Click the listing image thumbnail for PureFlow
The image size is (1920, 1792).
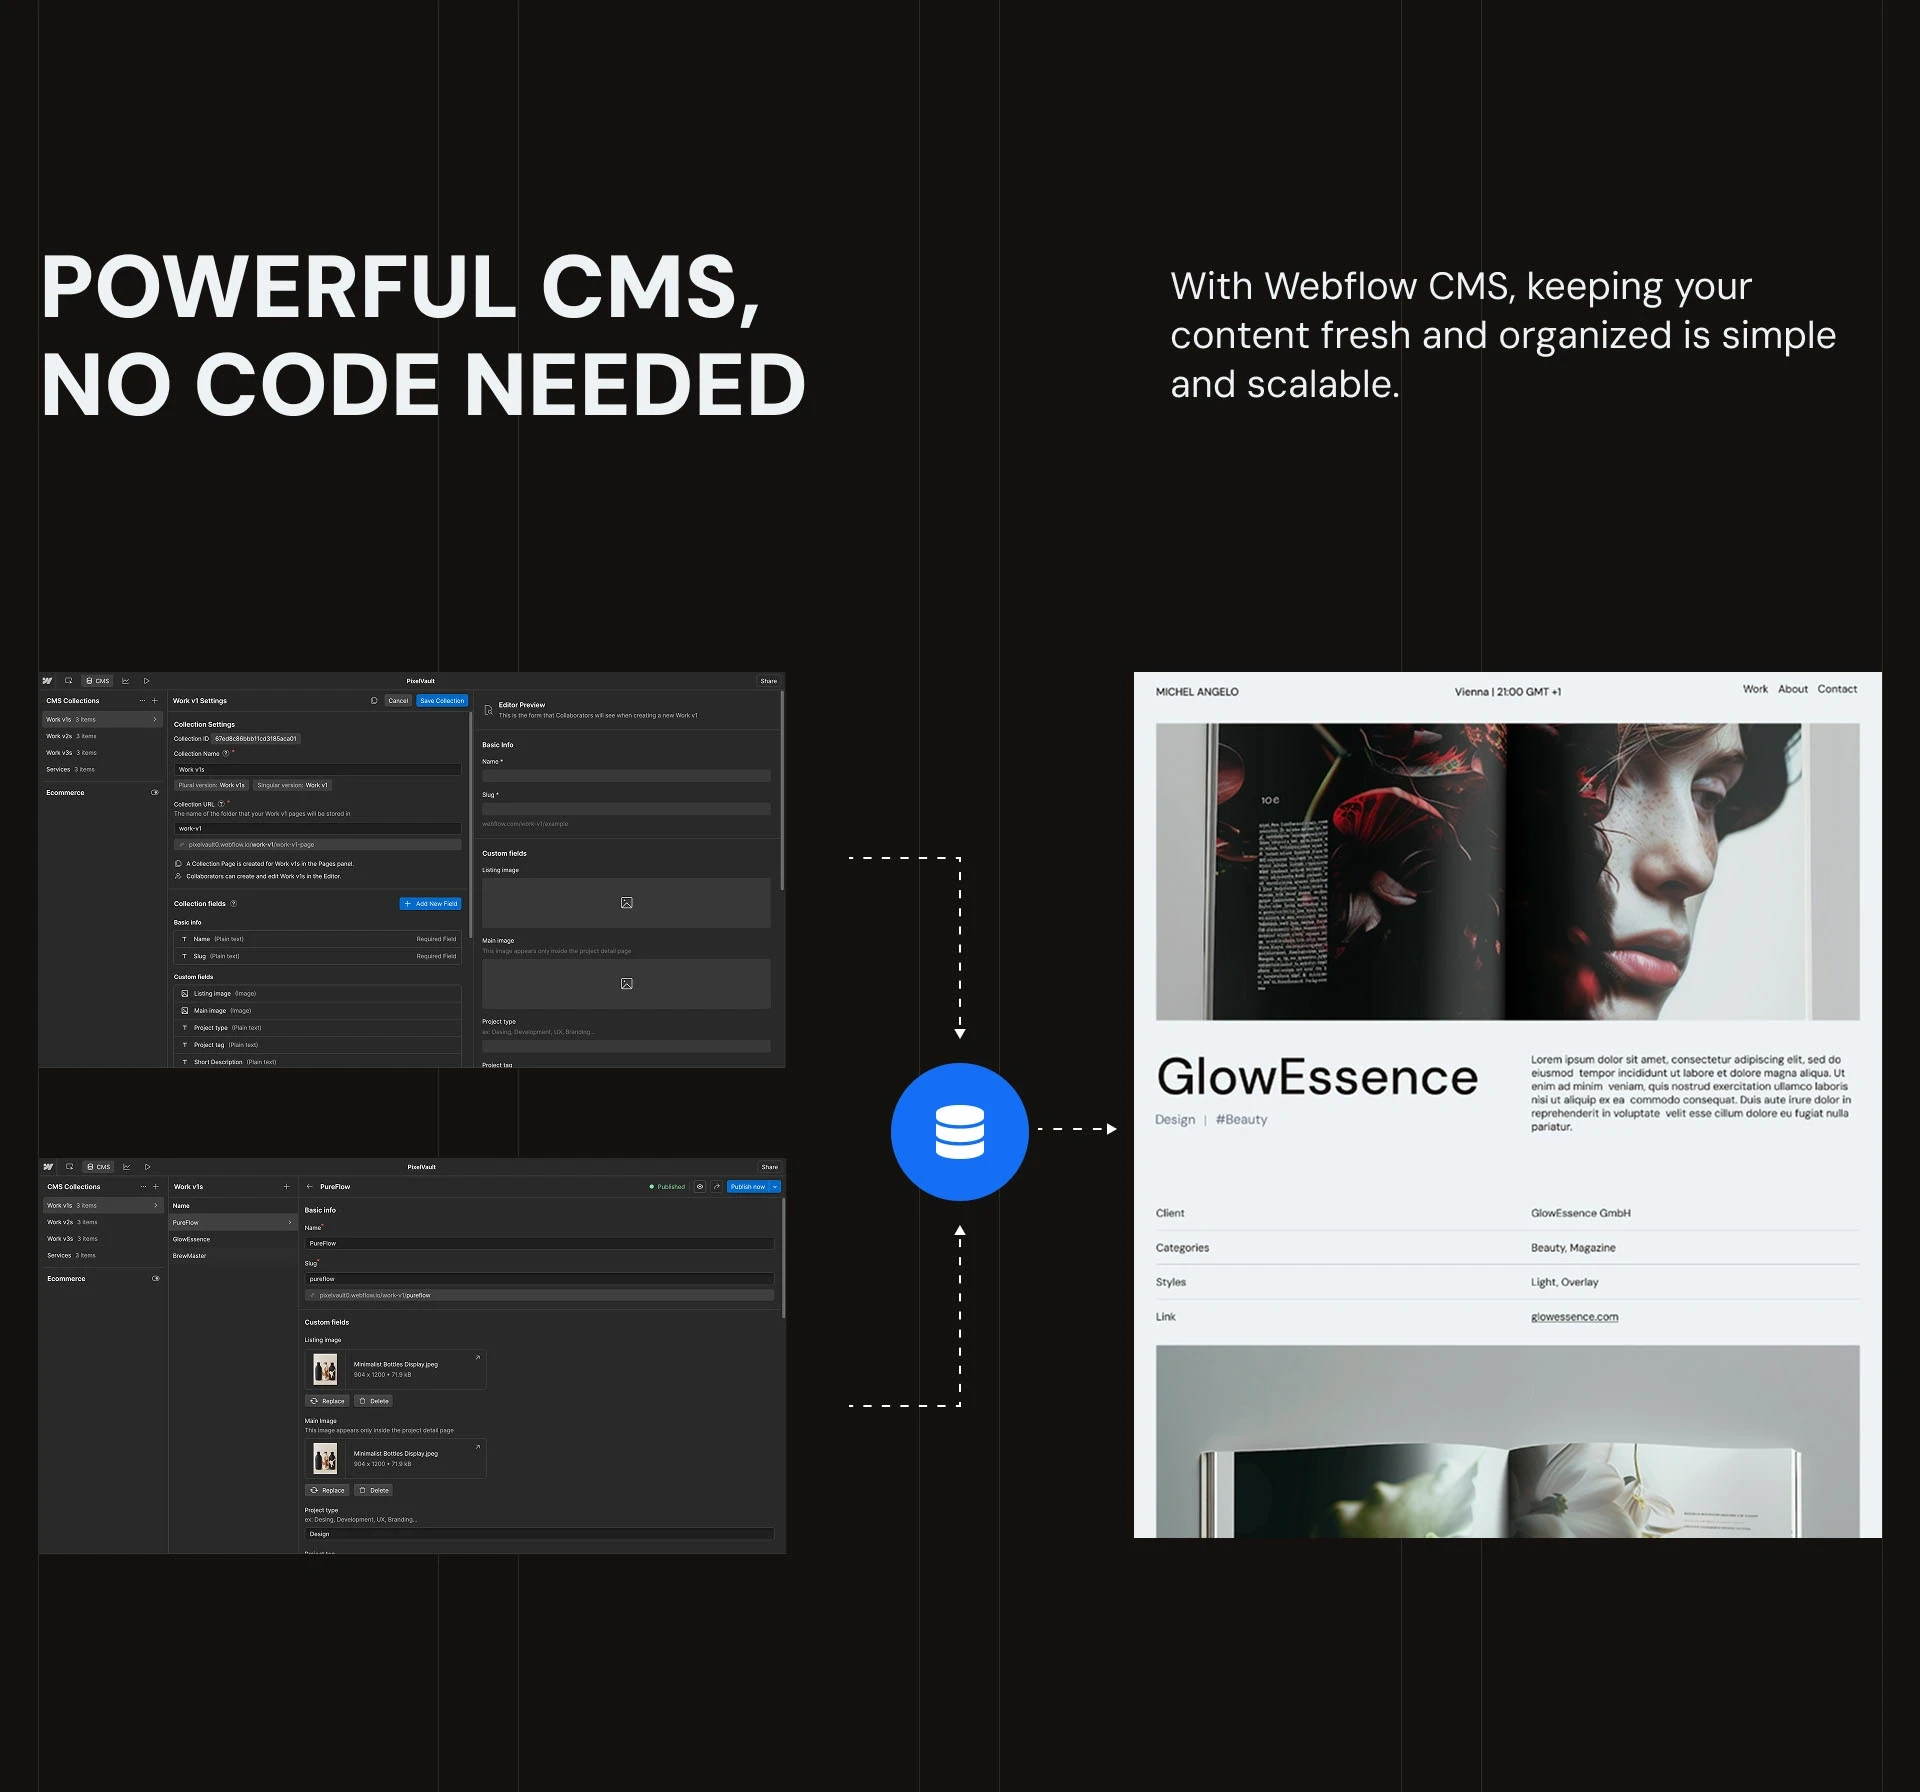325,1369
